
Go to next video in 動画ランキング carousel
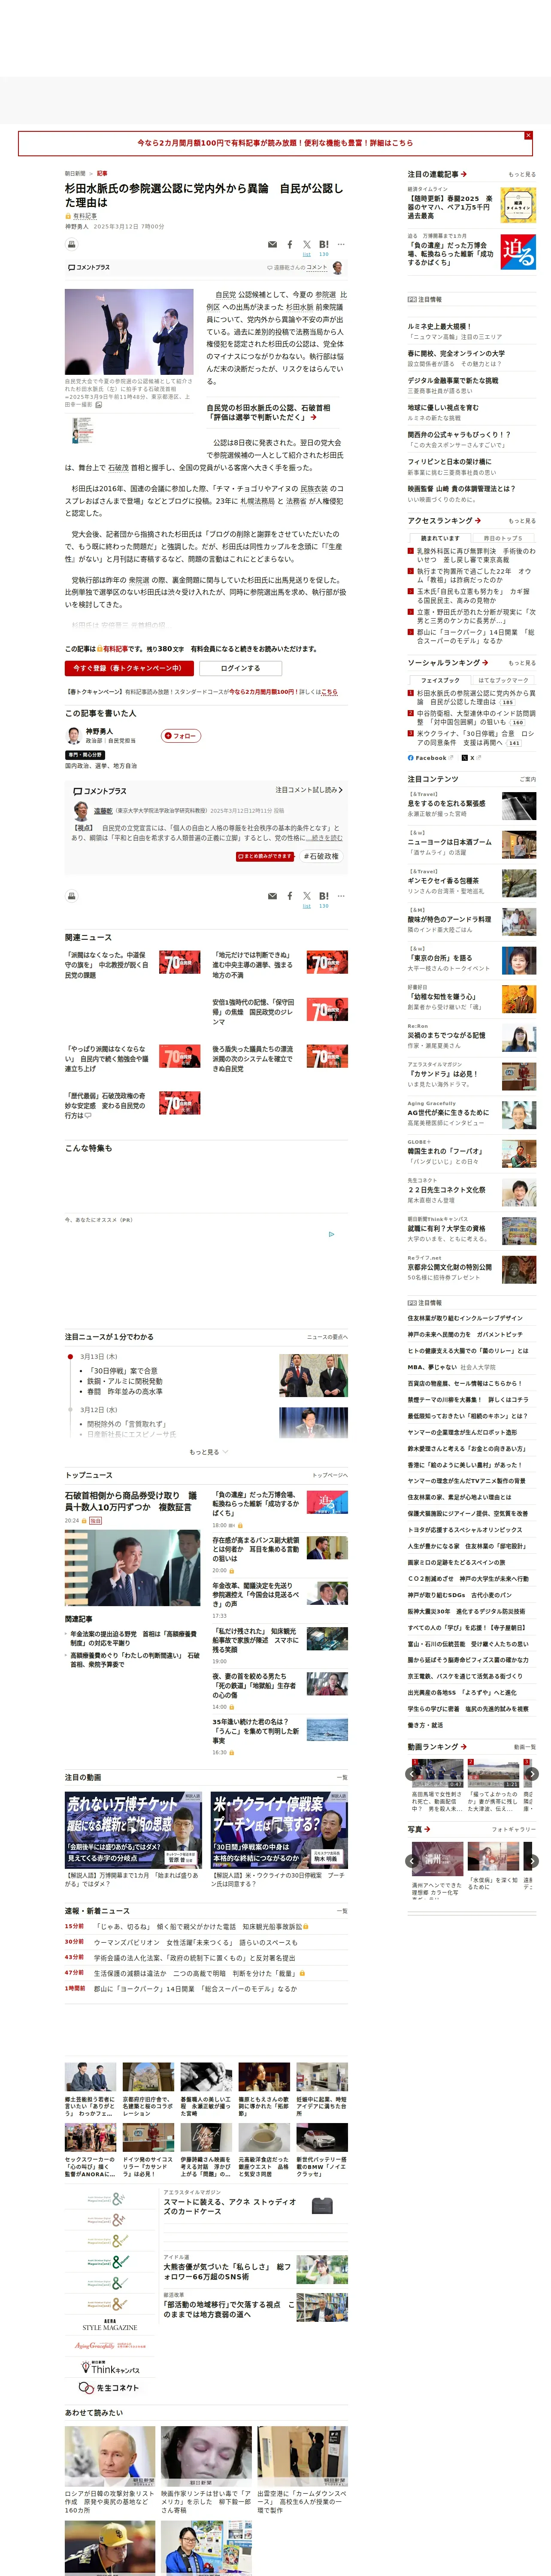point(532,1774)
